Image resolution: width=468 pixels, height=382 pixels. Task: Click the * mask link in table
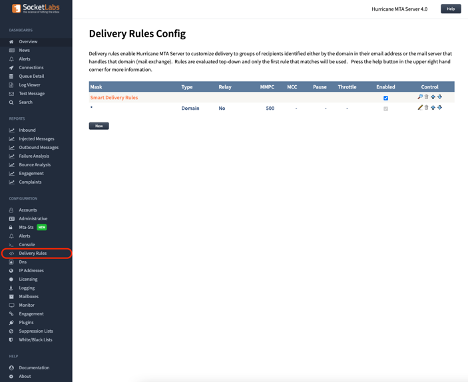coord(91,108)
